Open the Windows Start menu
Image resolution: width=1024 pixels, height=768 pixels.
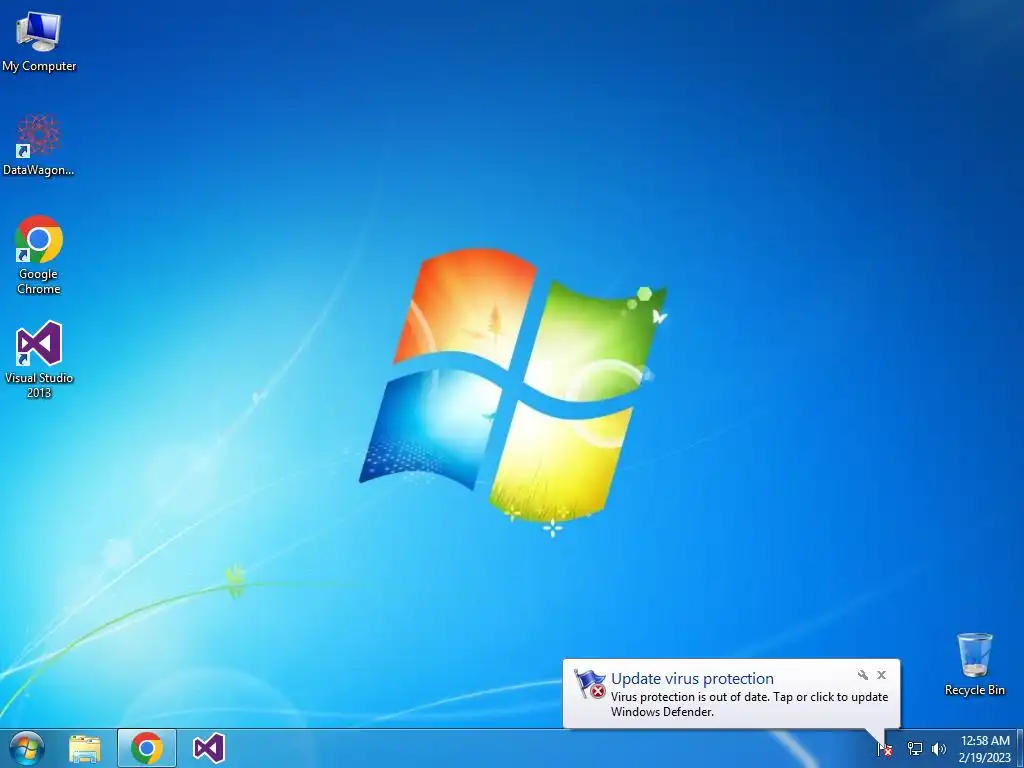tap(27, 748)
